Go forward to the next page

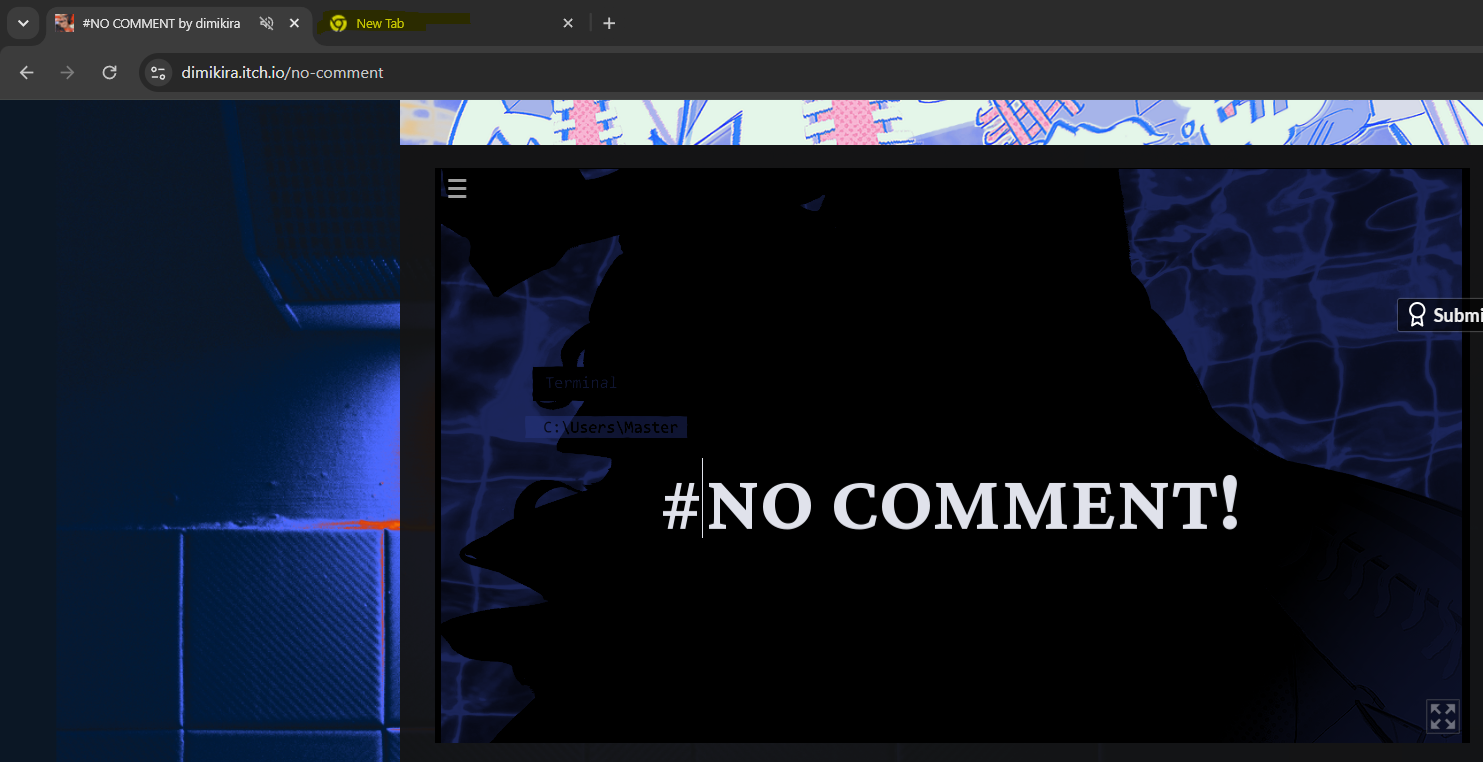(x=67, y=72)
